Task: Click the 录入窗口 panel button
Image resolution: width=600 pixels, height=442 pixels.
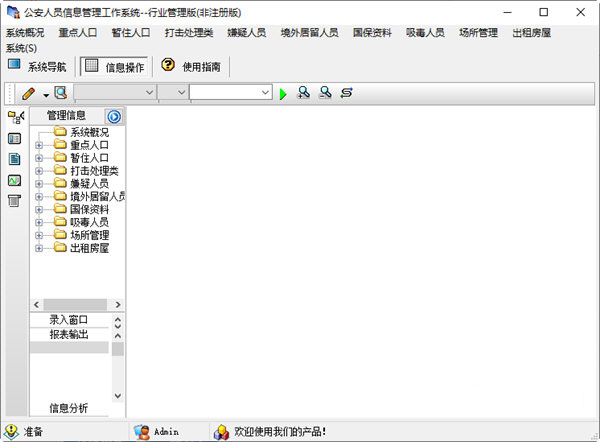Action: [69, 320]
